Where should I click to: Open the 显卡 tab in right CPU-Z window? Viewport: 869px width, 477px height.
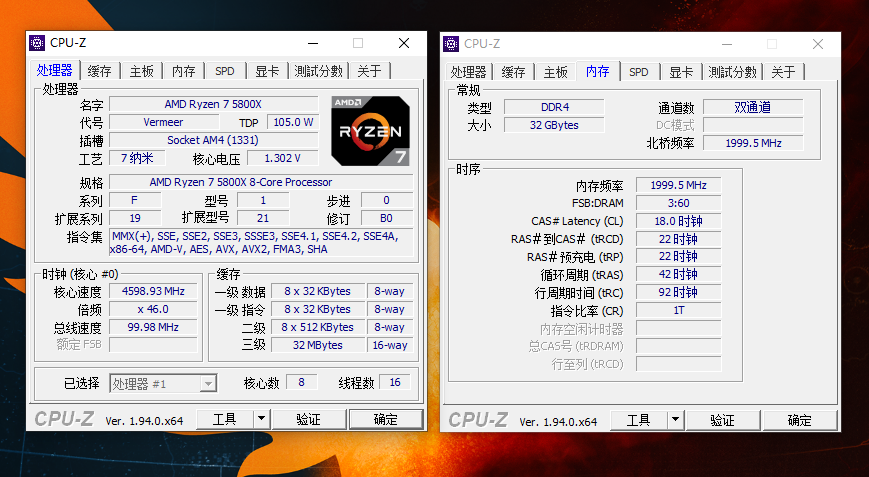(x=681, y=71)
